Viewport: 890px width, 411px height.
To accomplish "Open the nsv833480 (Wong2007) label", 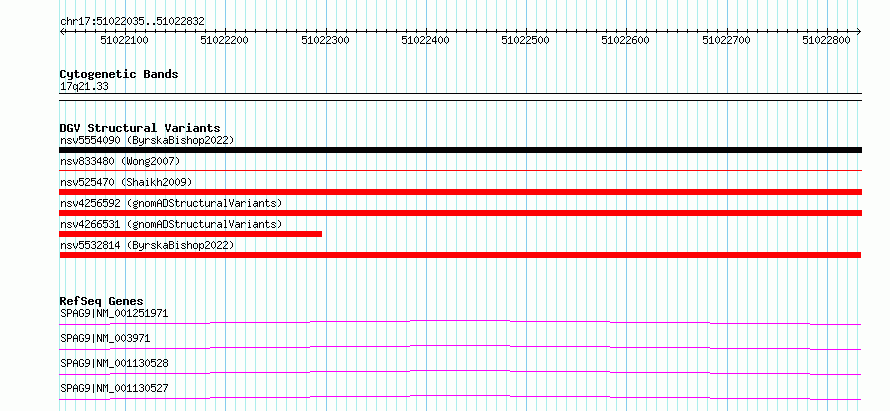I will click(120, 161).
